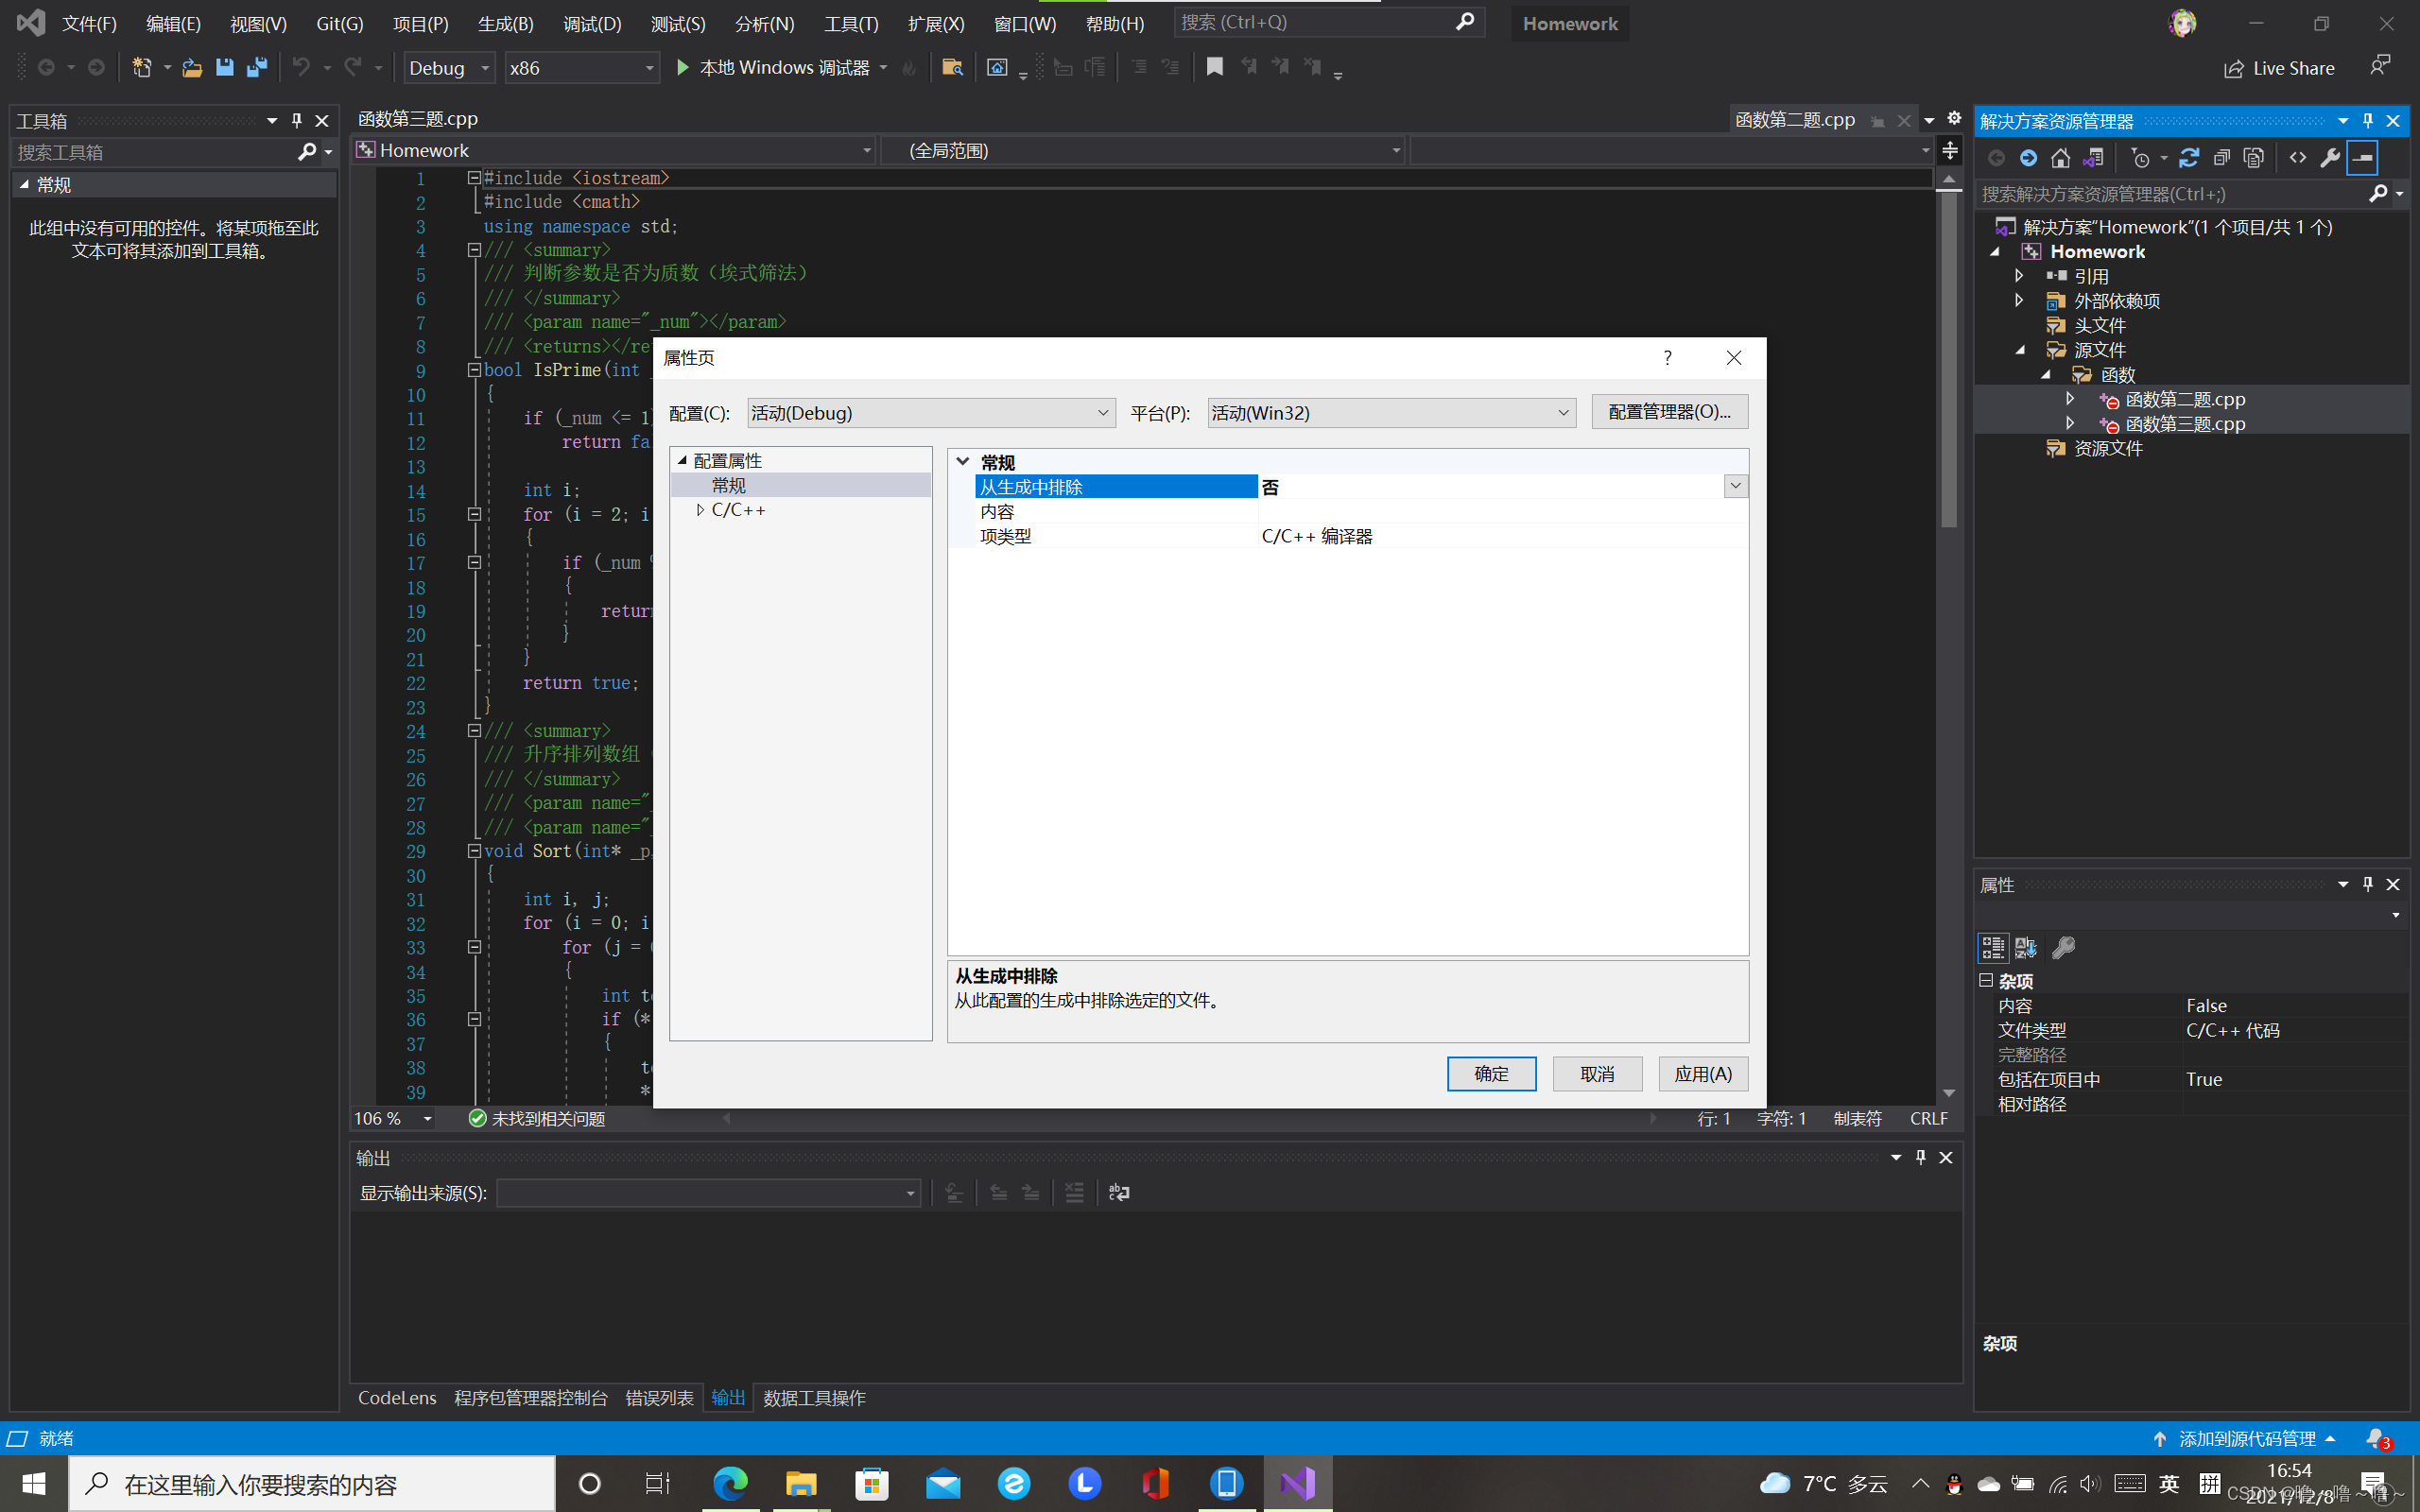Viewport: 2420px width, 1512px height.
Task: Click the 确定 button
Action: pos(1490,1073)
